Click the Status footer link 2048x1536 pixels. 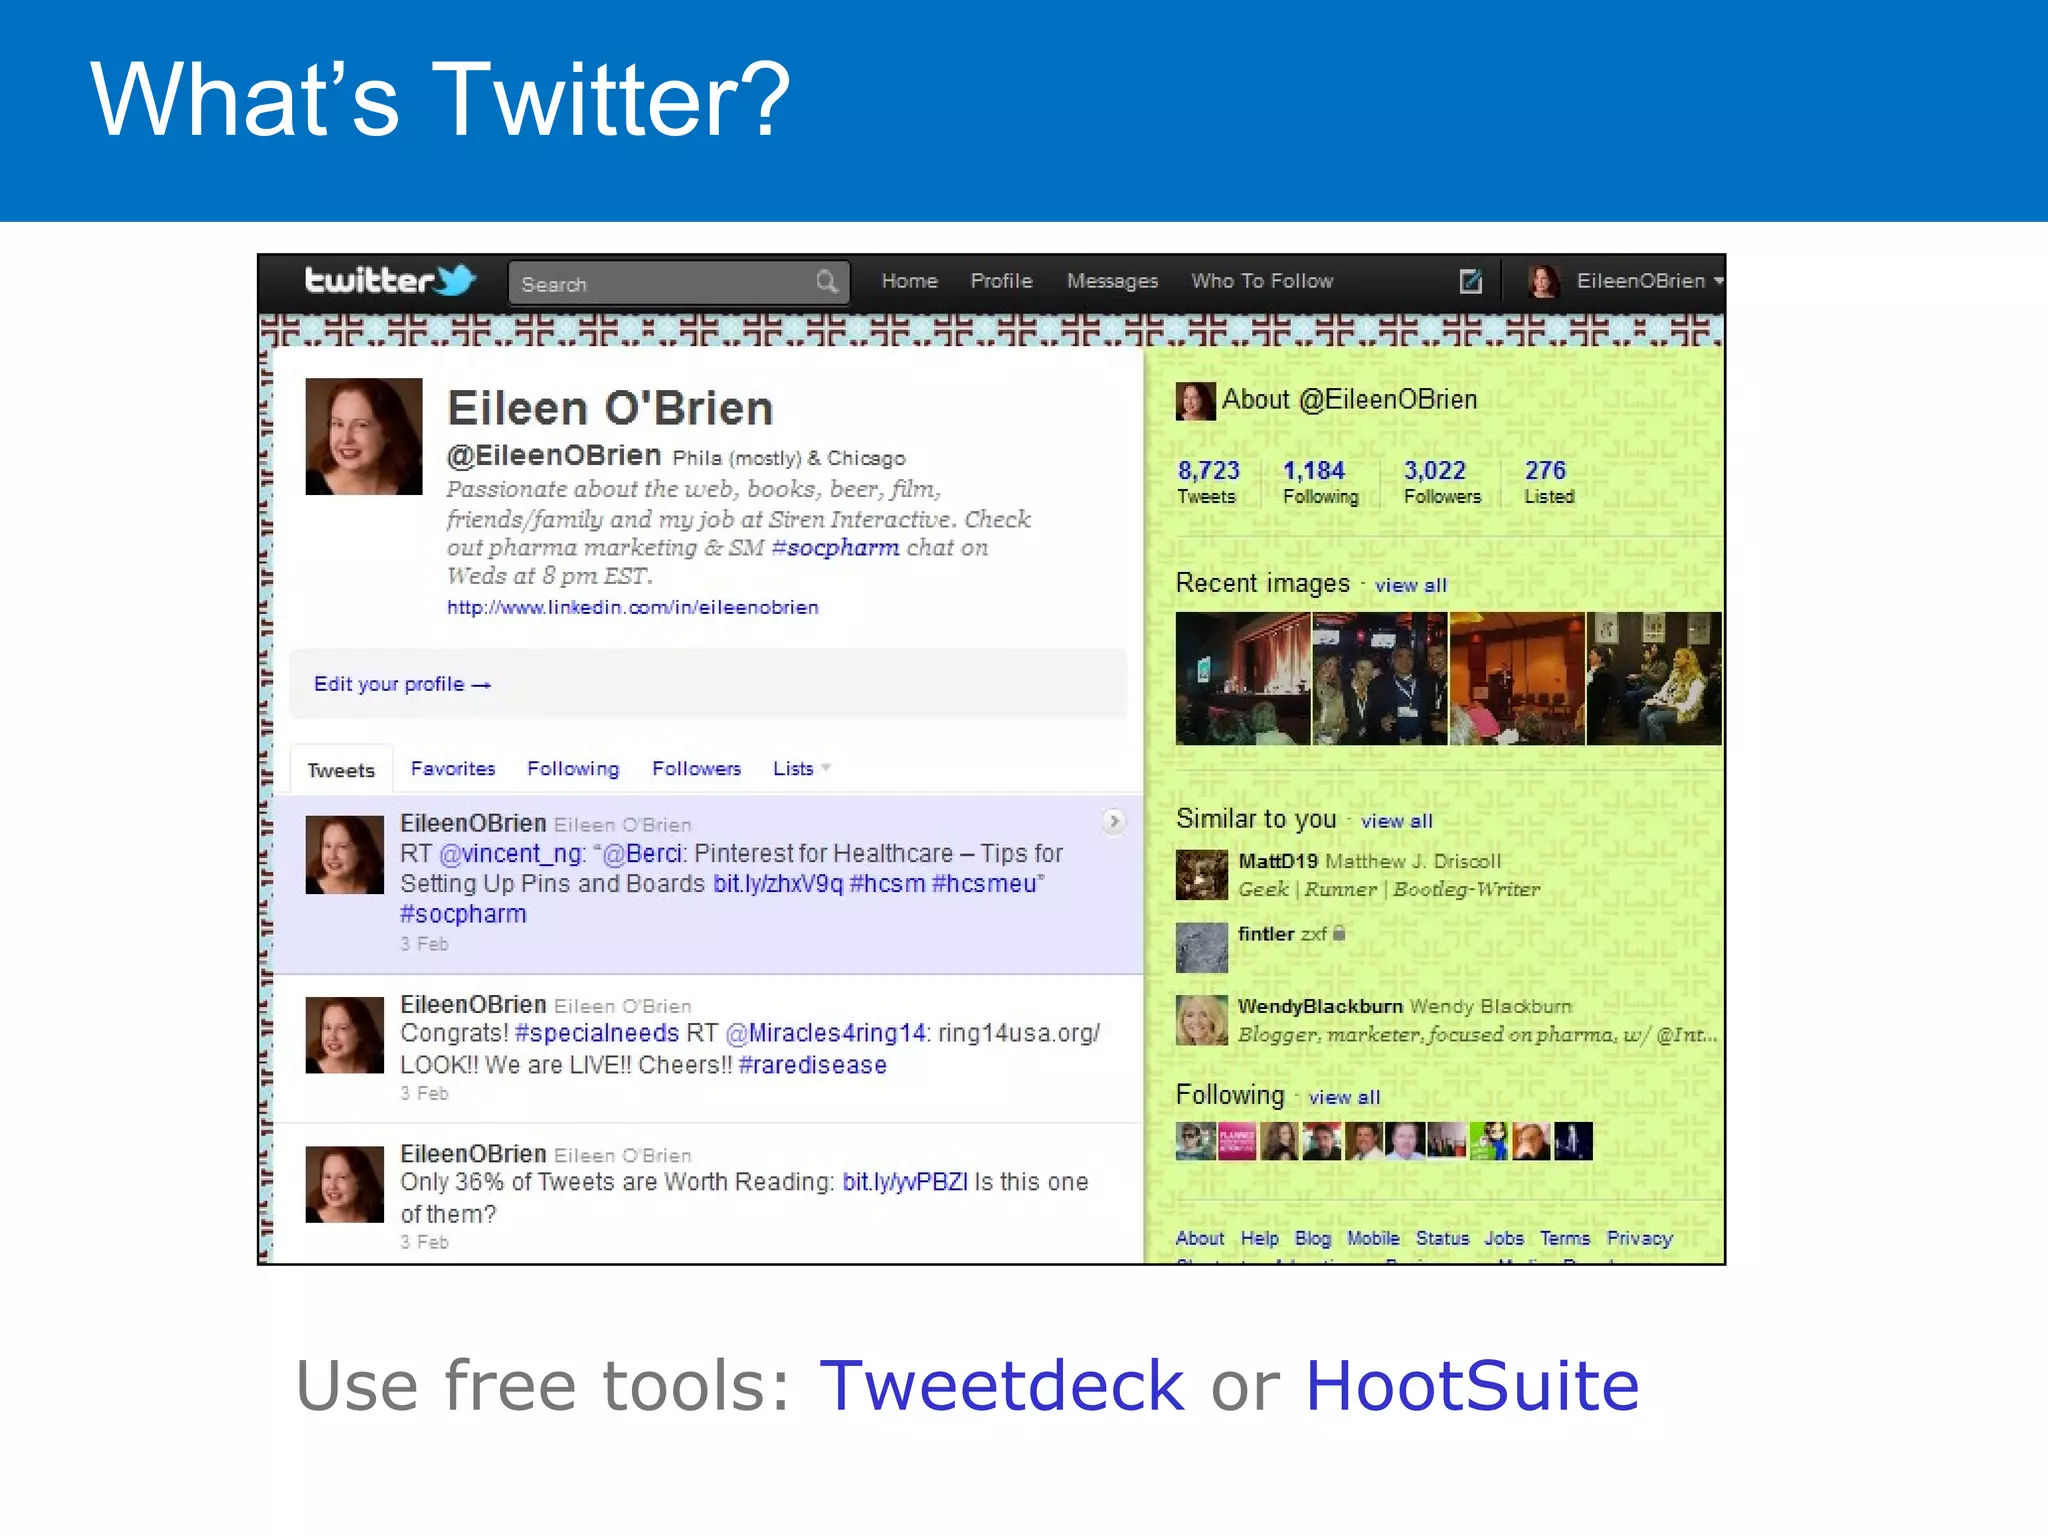tap(1442, 1238)
